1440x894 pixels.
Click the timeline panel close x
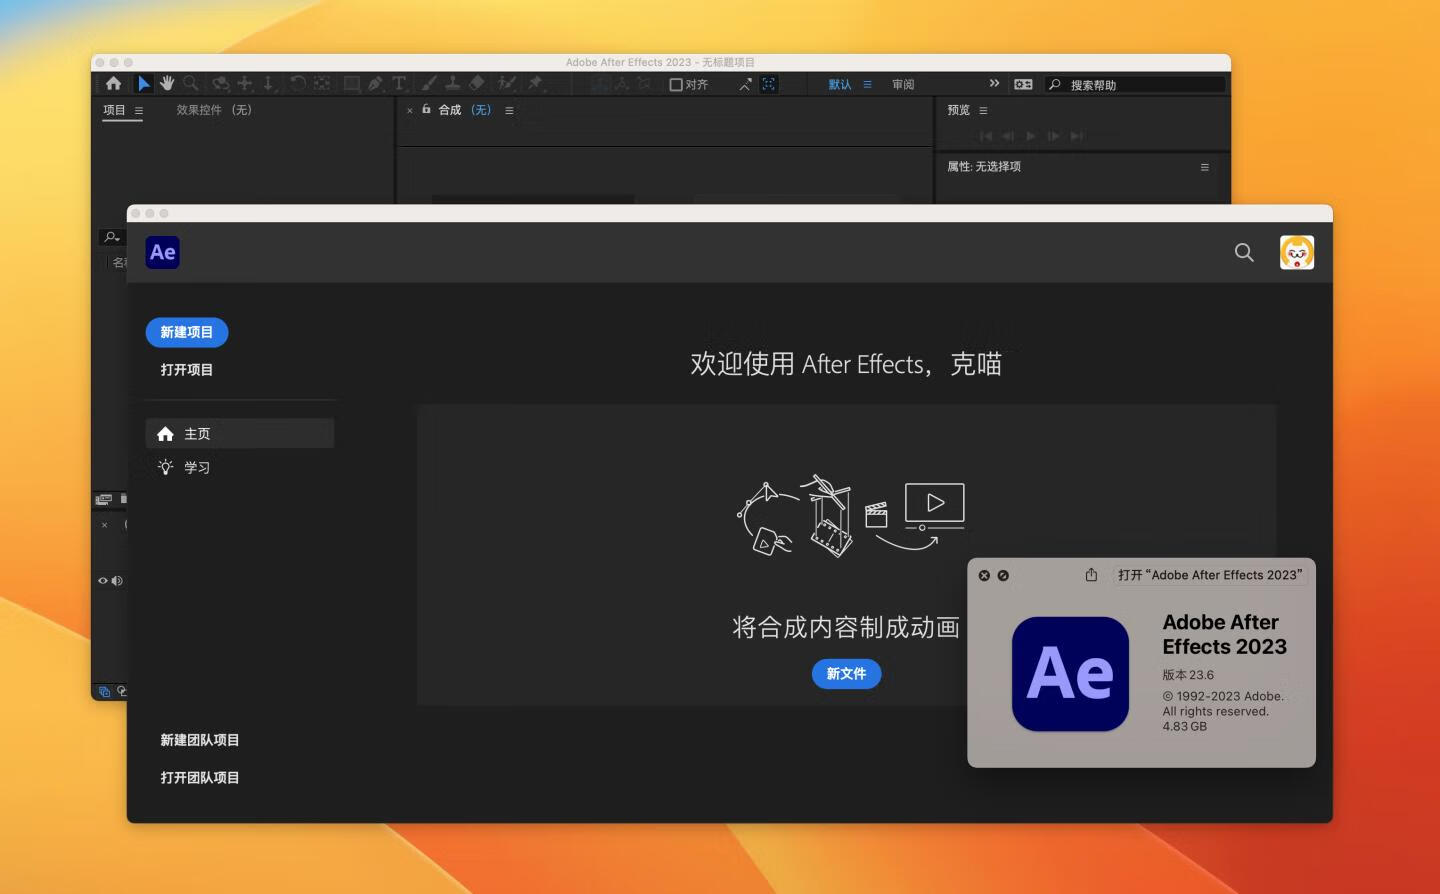(x=104, y=525)
